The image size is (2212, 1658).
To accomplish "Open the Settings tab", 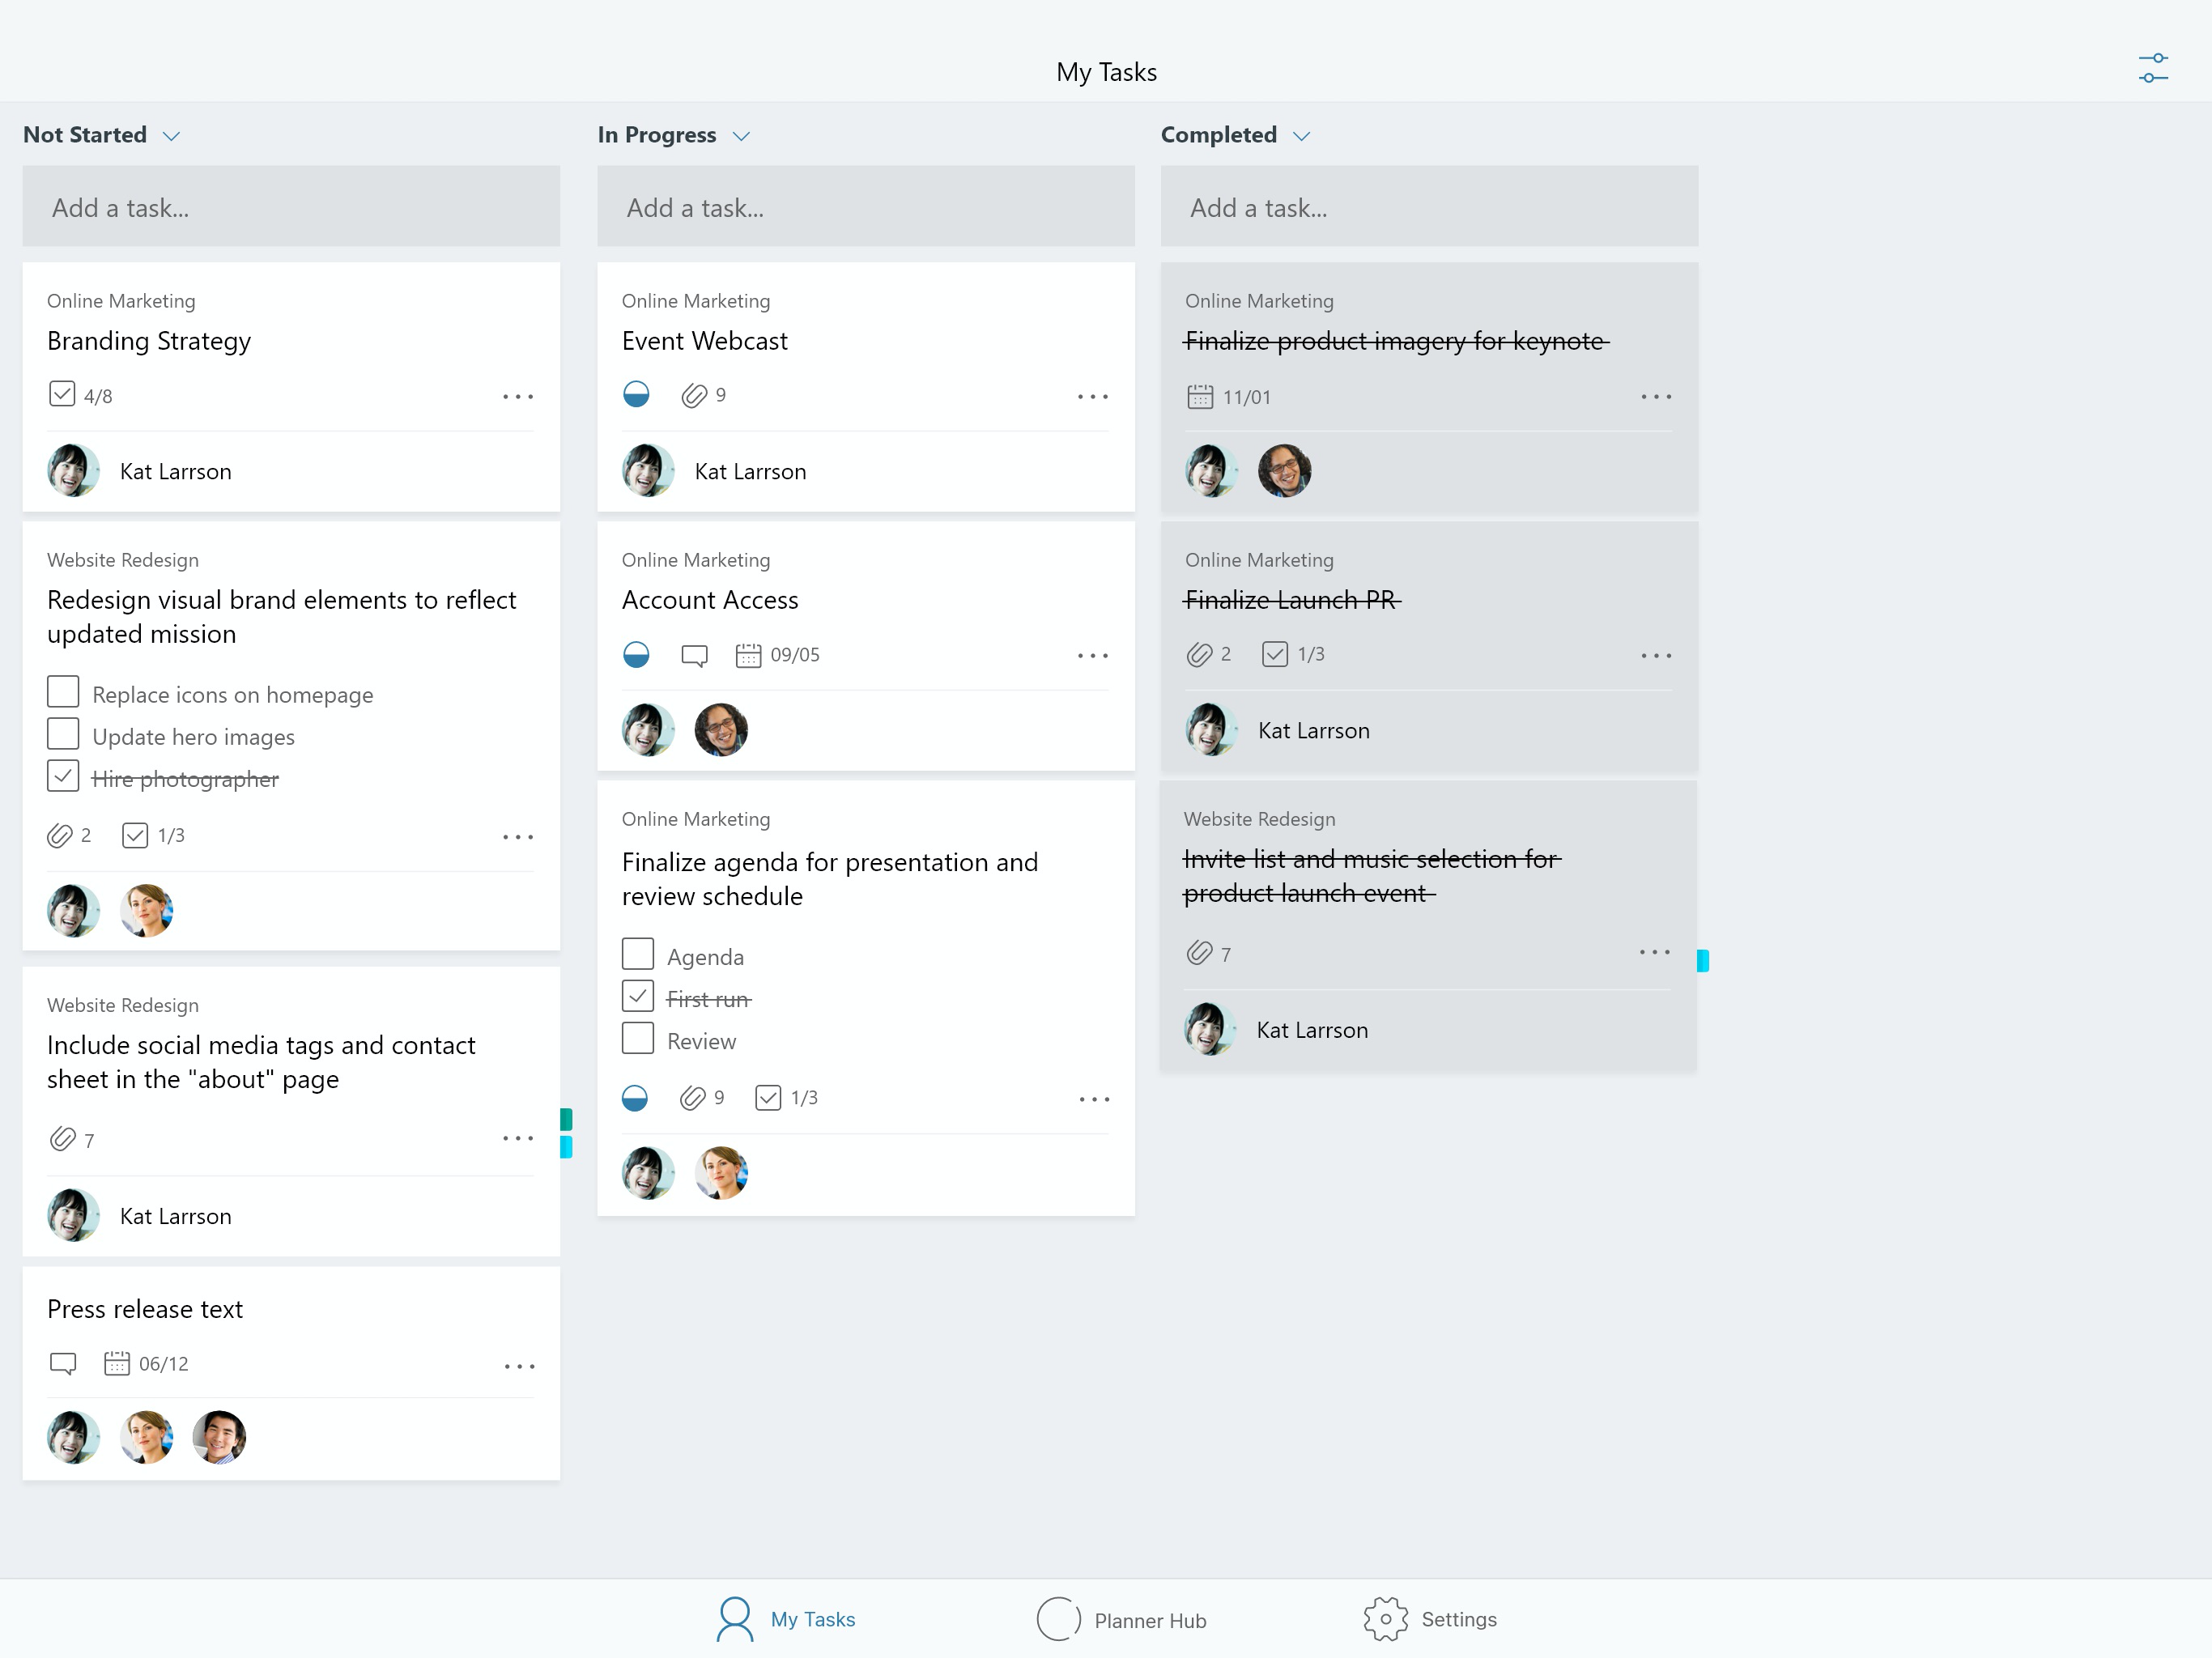I will [x=1430, y=1619].
